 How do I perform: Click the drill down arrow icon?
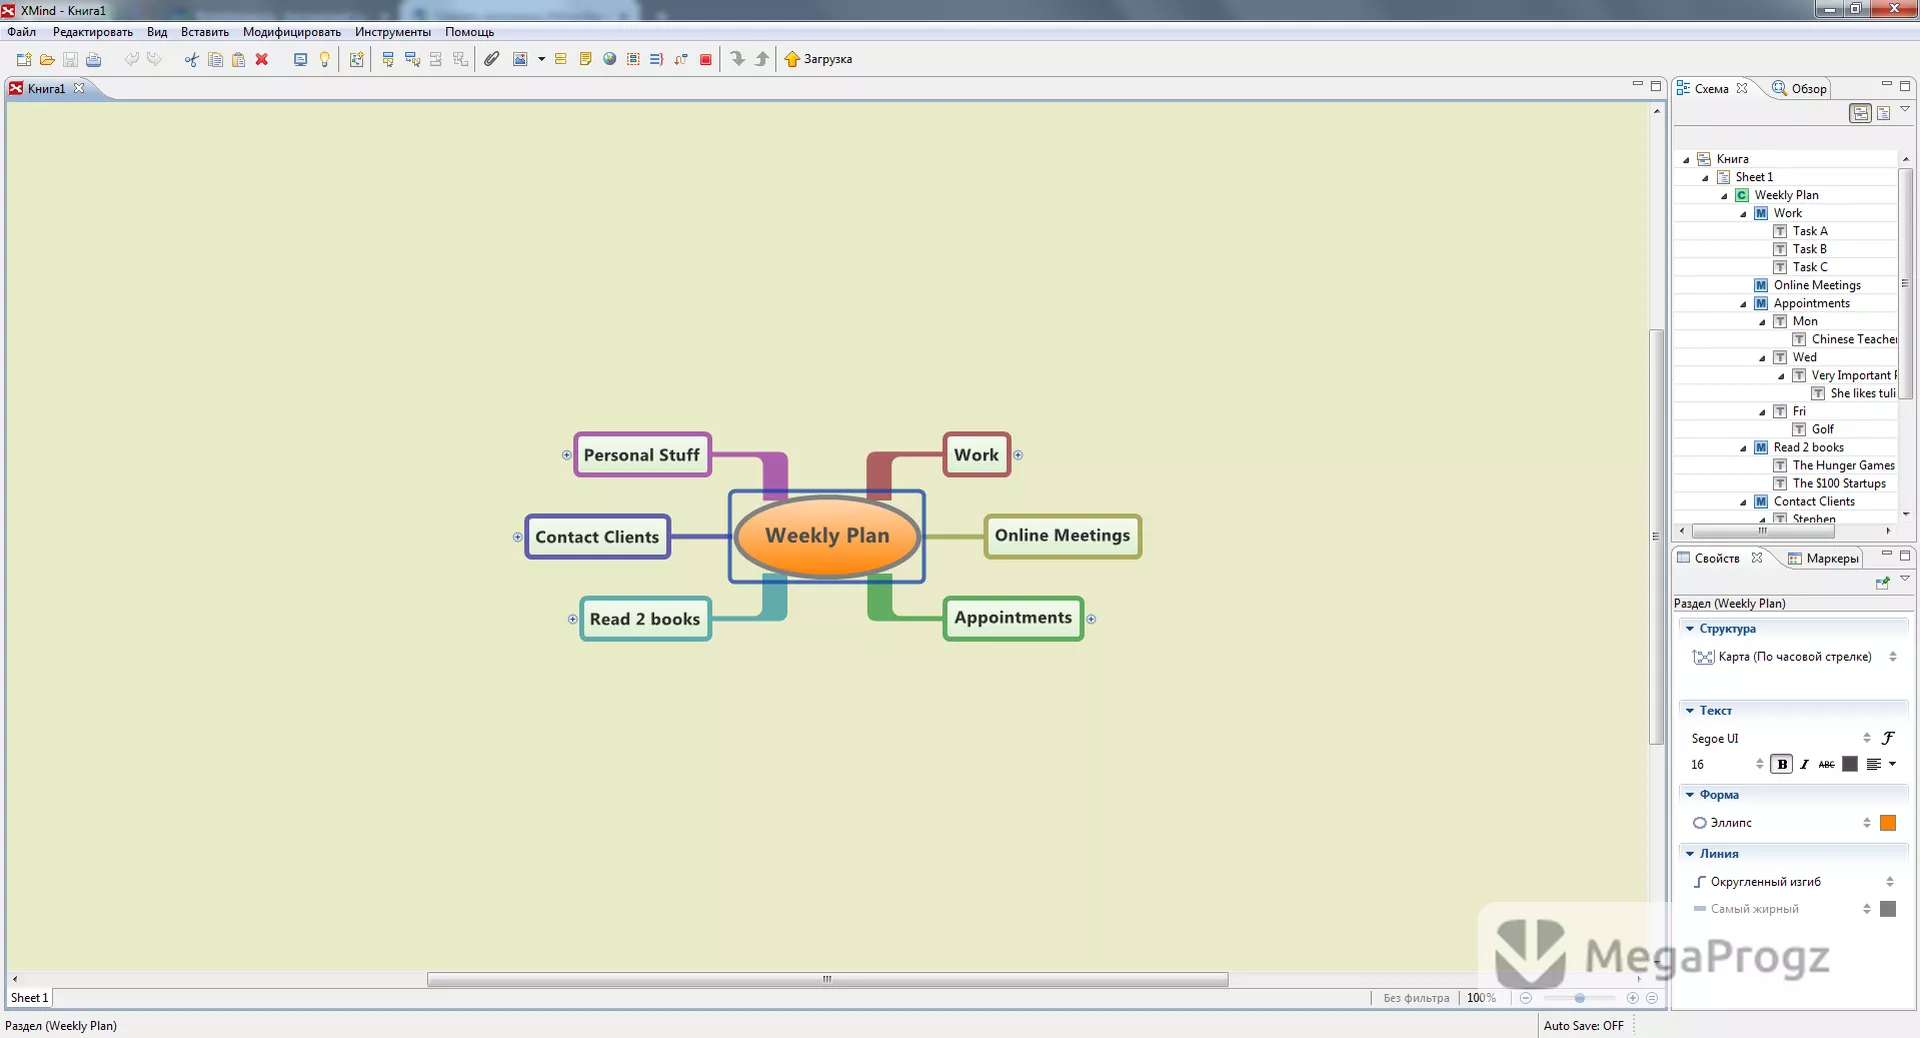click(738, 59)
